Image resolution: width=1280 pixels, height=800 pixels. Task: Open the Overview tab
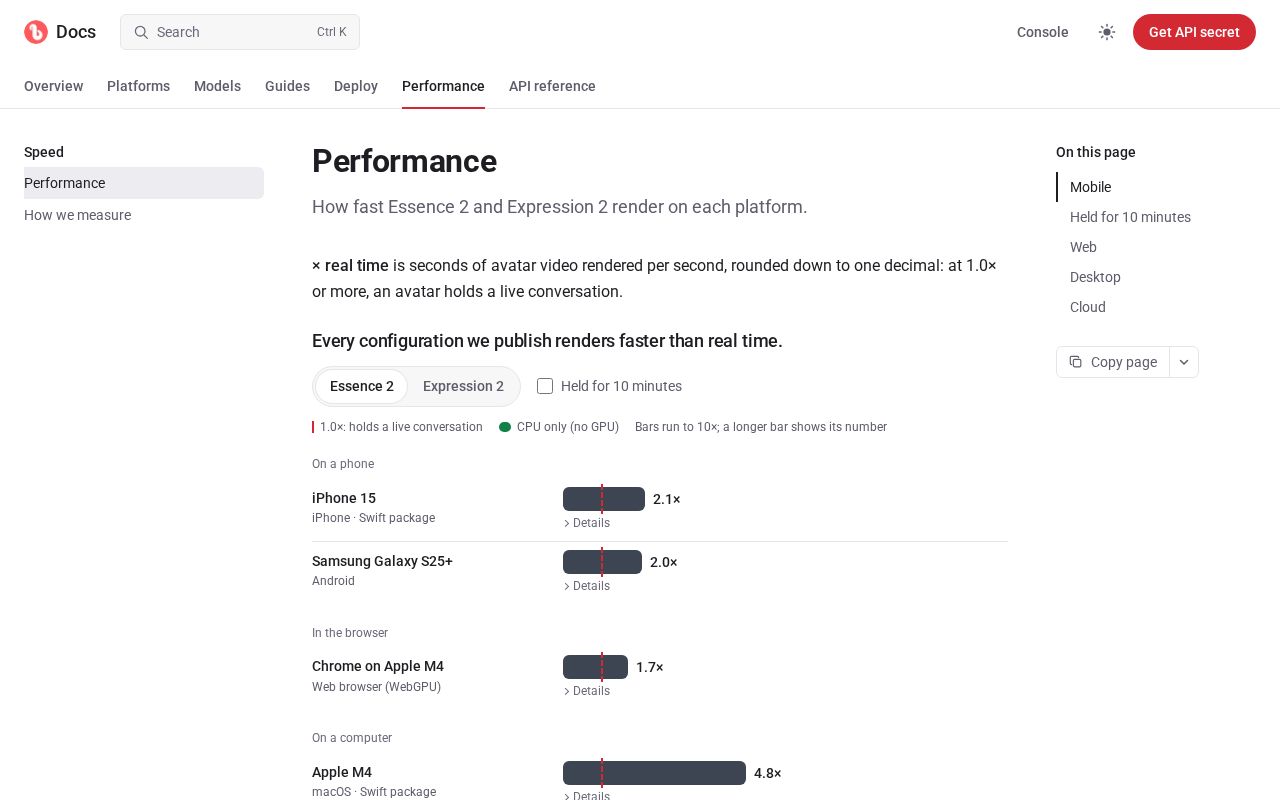[54, 86]
